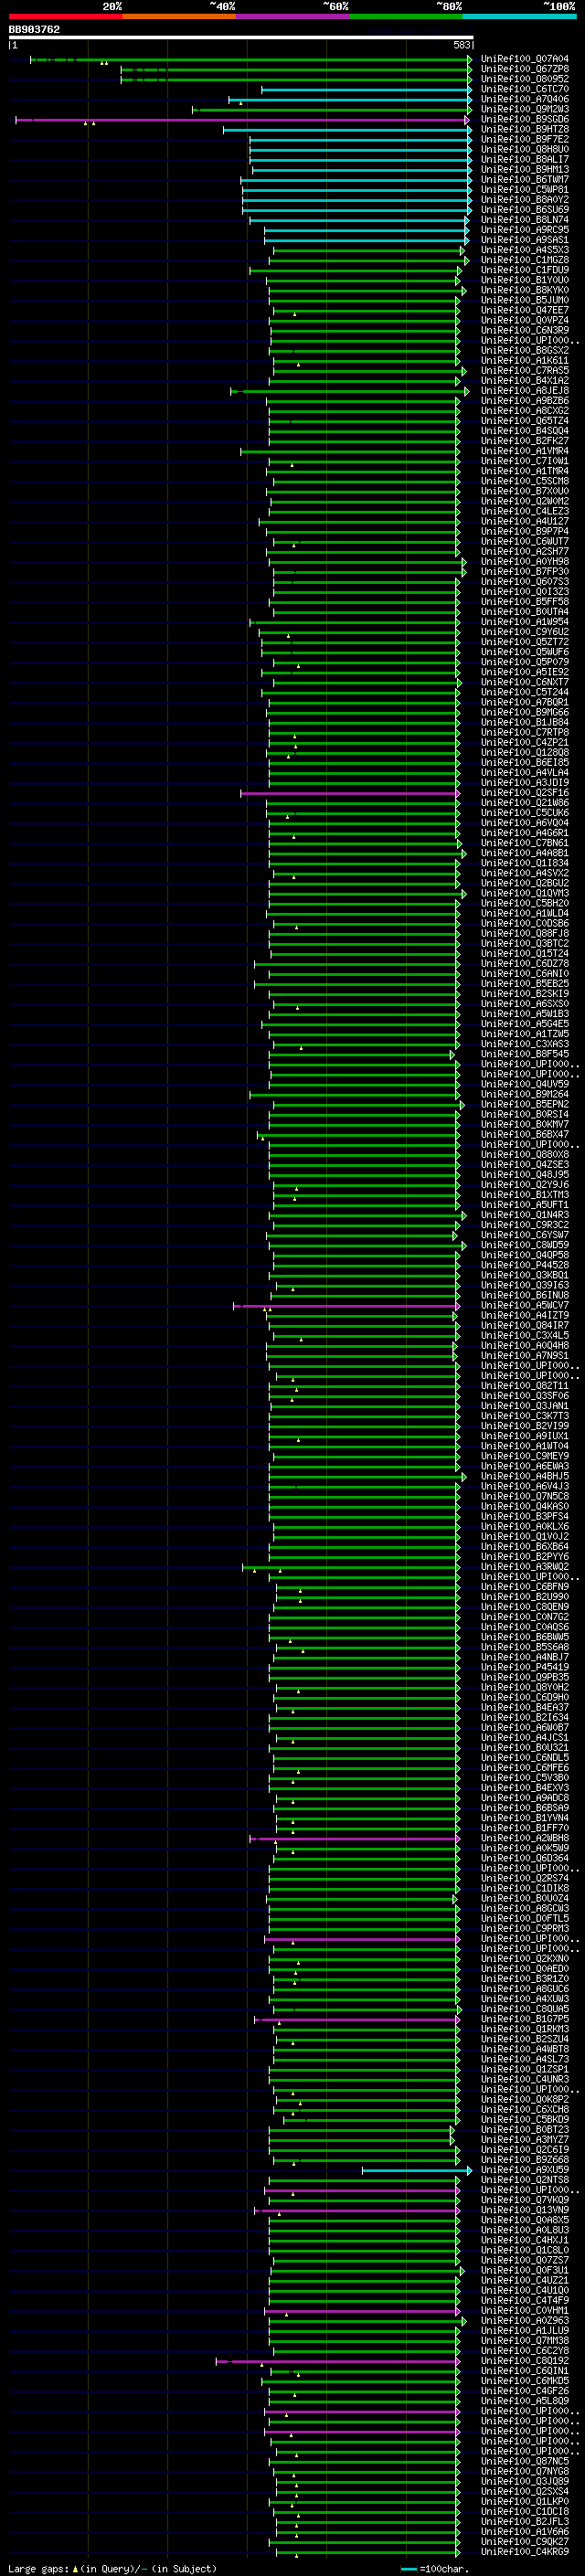Click the UniRef100_Q07A04 hit label
Viewport: 585px width, 2576px height.
524,59
